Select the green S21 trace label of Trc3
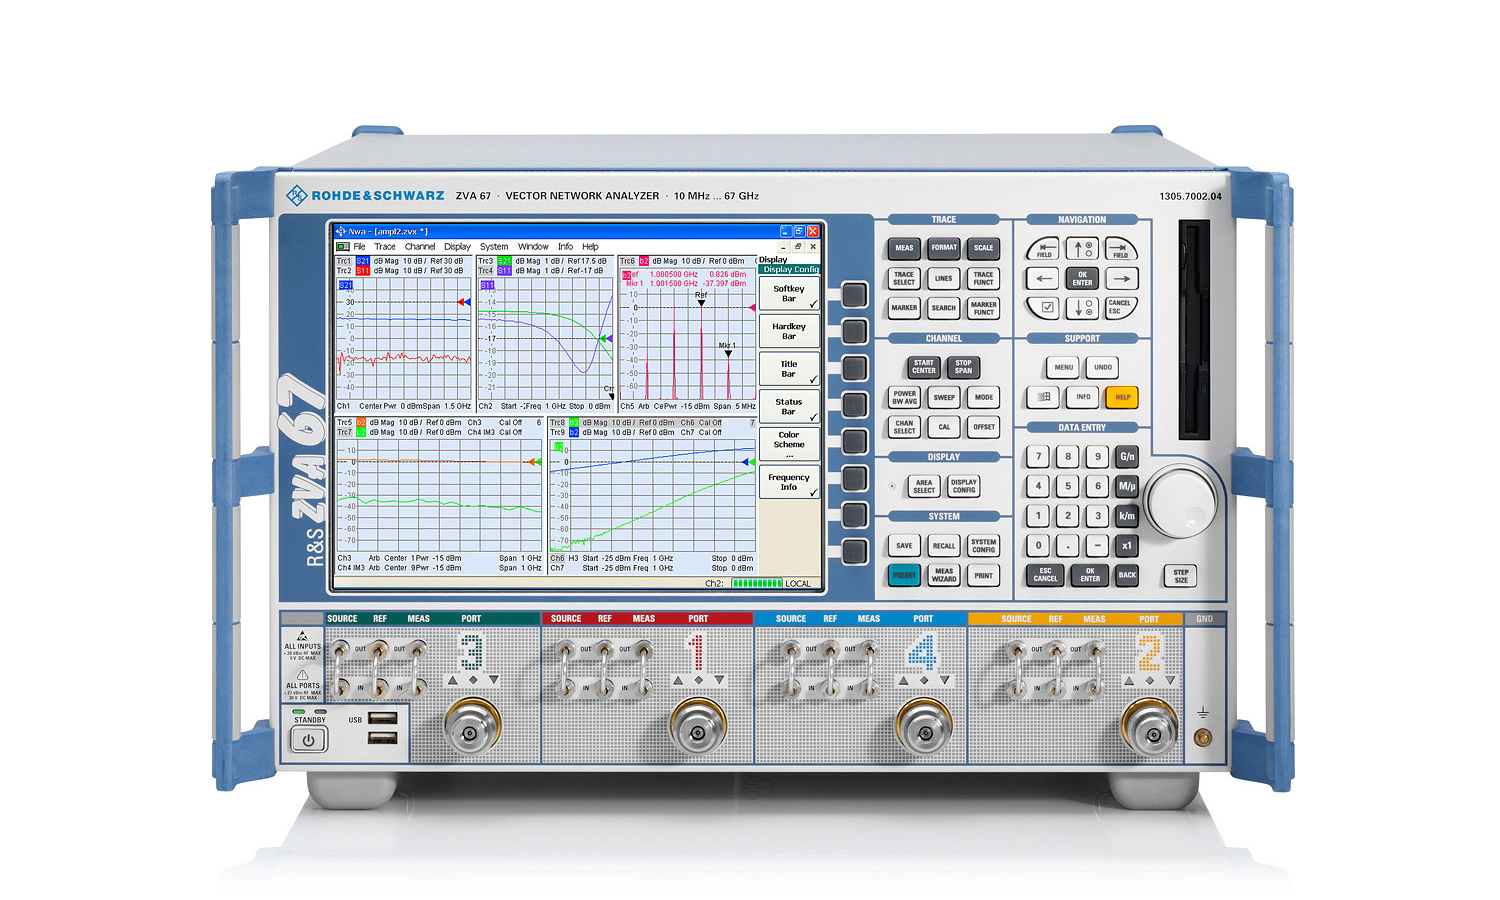This screenshot has height=900, width=1500. tap(505, 261)
